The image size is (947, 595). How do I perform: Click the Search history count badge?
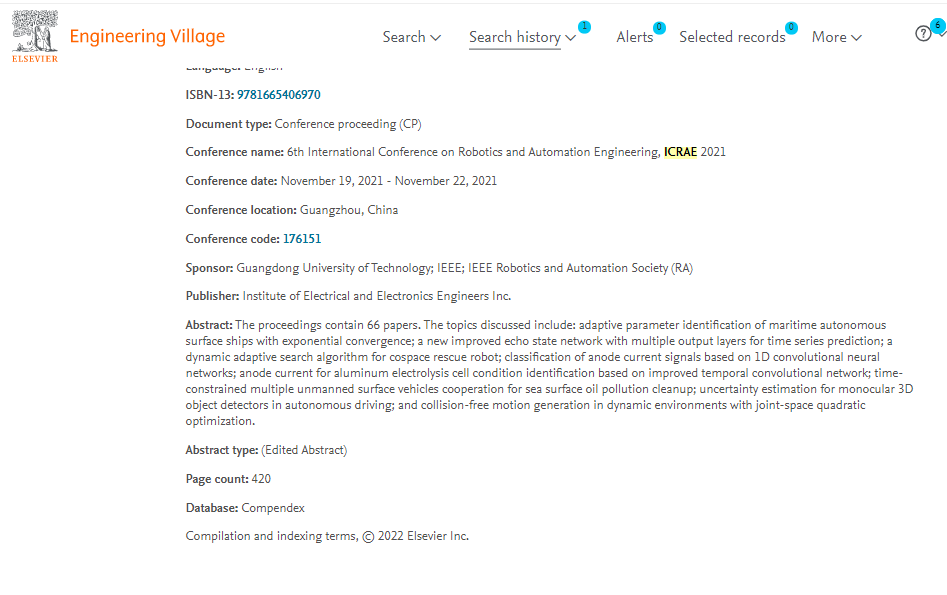pos(584,27)
